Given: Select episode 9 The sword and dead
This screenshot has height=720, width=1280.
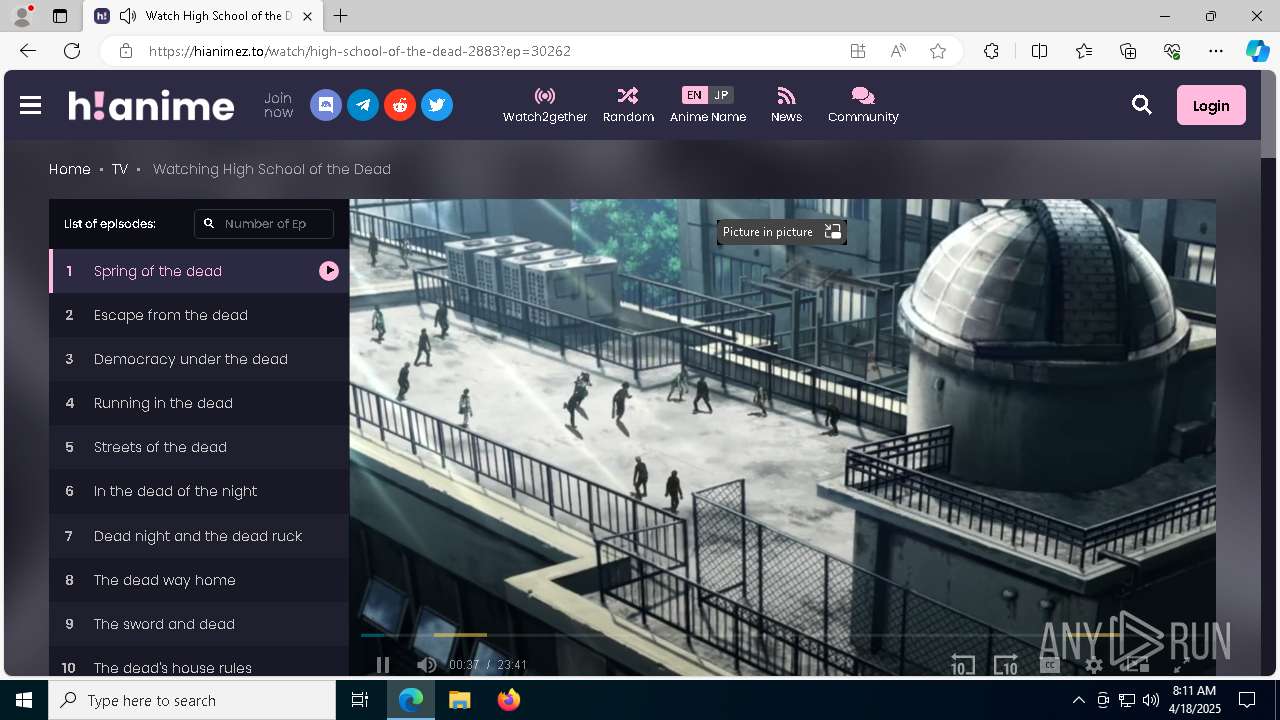Looking at the screenshot, I should click(x=199, y=624).
